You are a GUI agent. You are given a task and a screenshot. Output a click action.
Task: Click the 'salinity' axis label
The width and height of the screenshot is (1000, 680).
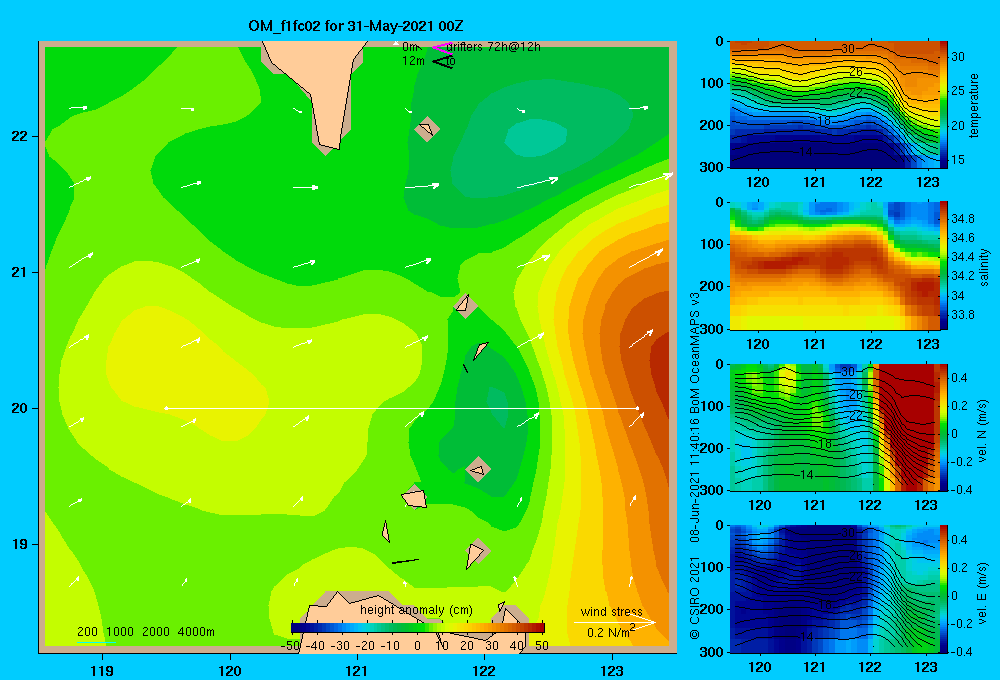[x=985, y=267]
